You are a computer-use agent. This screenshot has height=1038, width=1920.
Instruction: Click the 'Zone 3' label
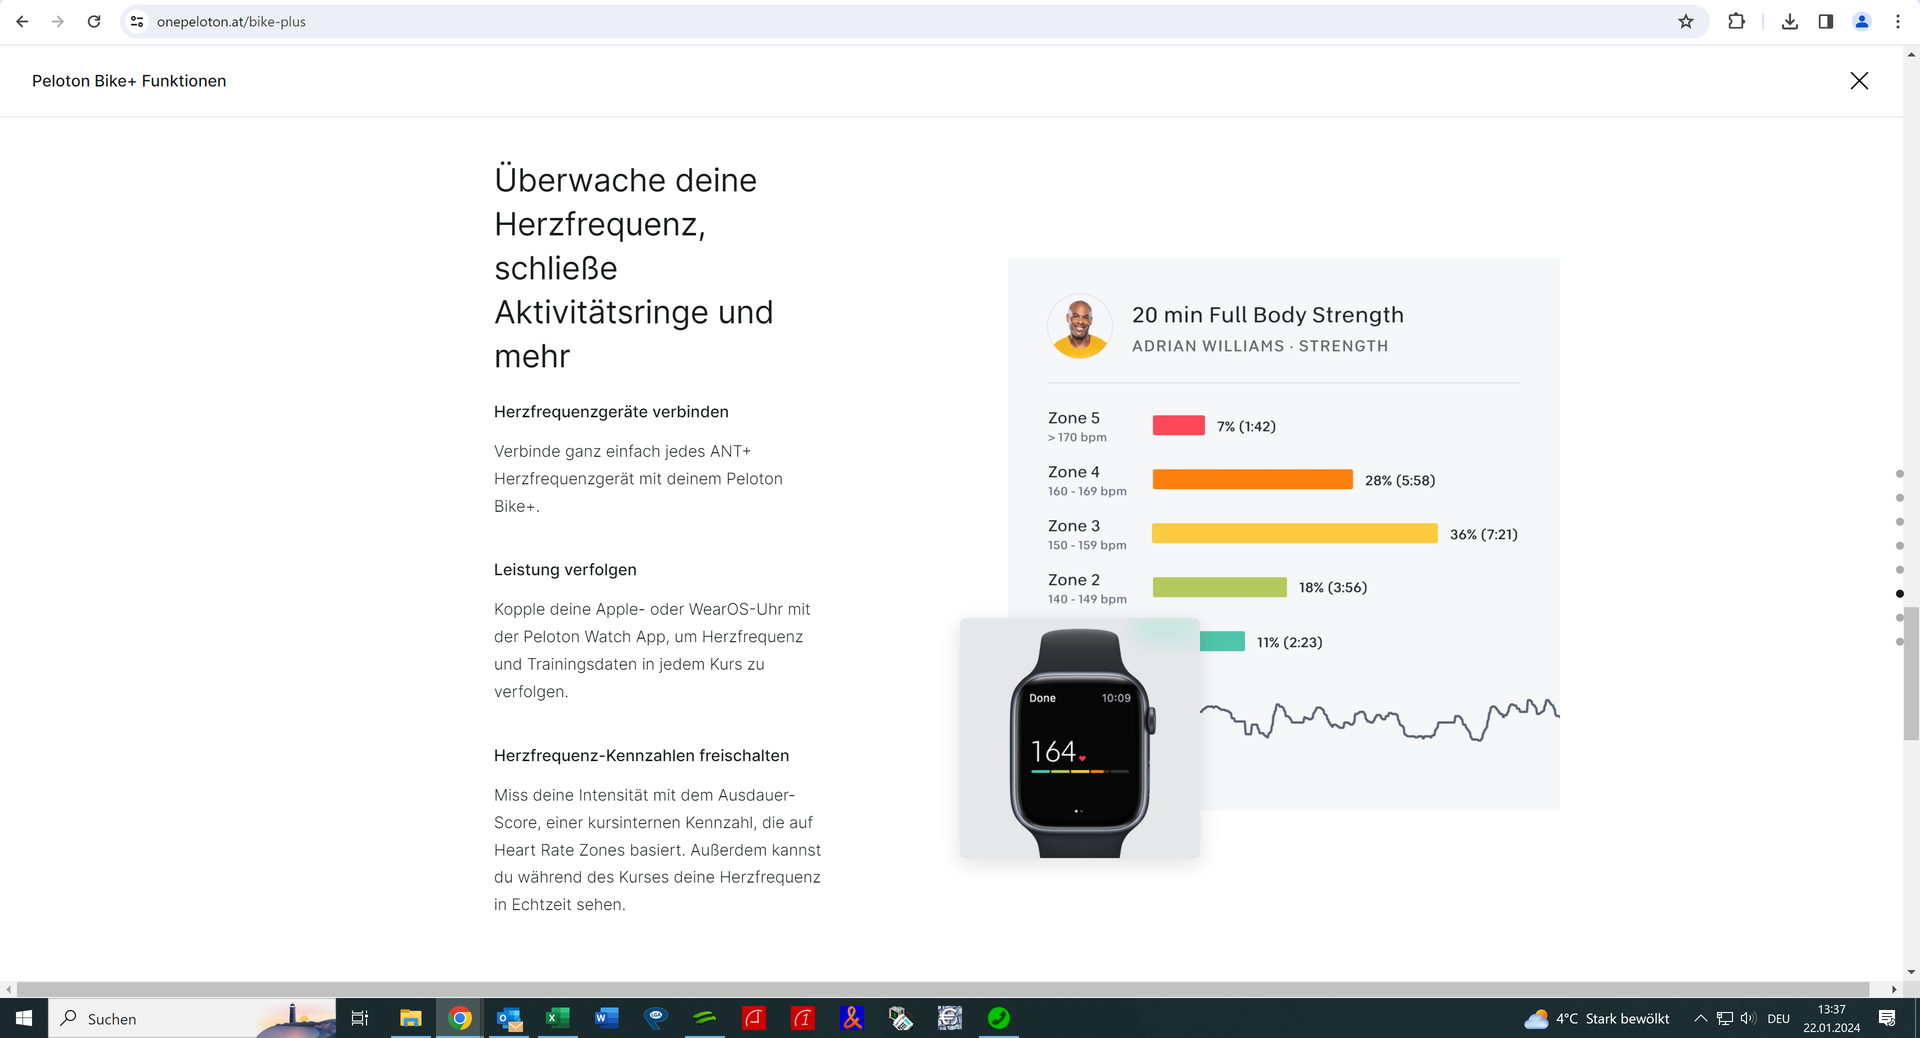(1074, 526)
